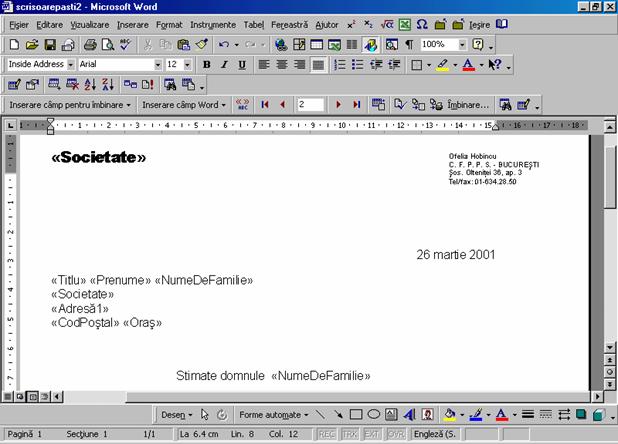This screenshot has height=444, width=618.
Task: Toggle Italic formatting
Action: click(x=224, y=65)
